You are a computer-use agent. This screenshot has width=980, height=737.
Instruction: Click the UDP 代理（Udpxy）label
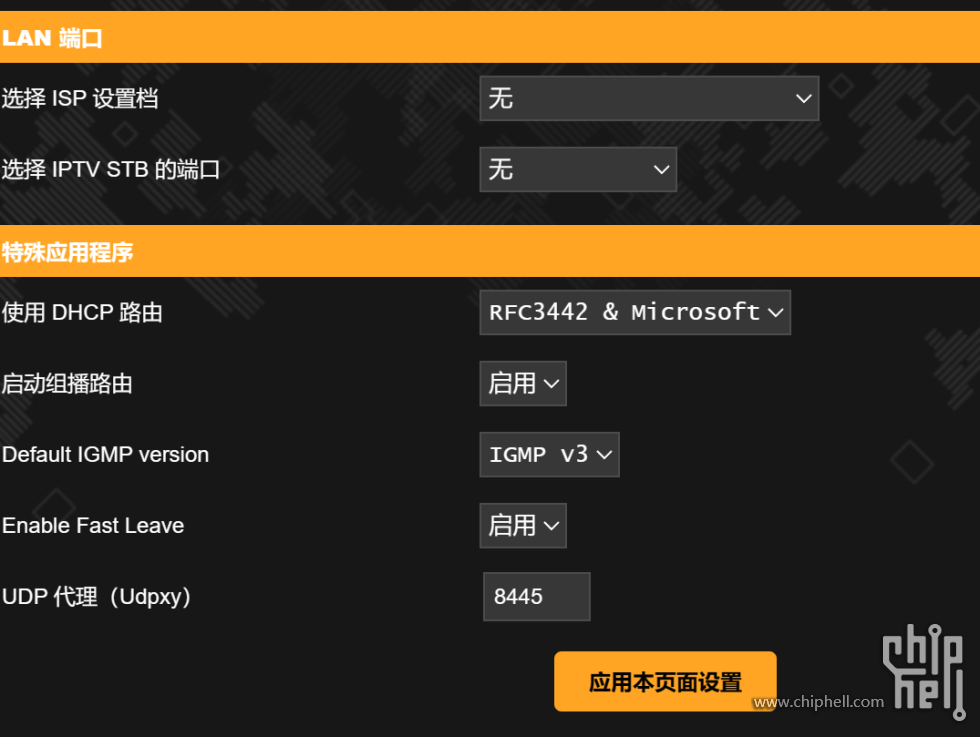(x=95, y=596)
